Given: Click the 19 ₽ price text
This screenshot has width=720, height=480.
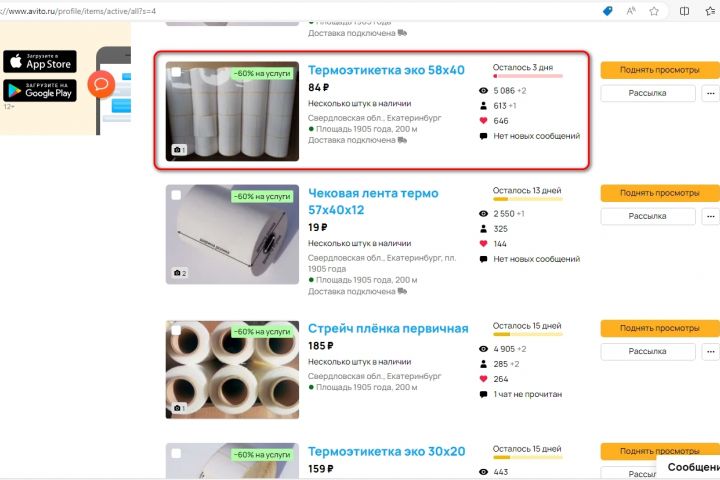Looking at the screenshot, I should pos(318,227).
